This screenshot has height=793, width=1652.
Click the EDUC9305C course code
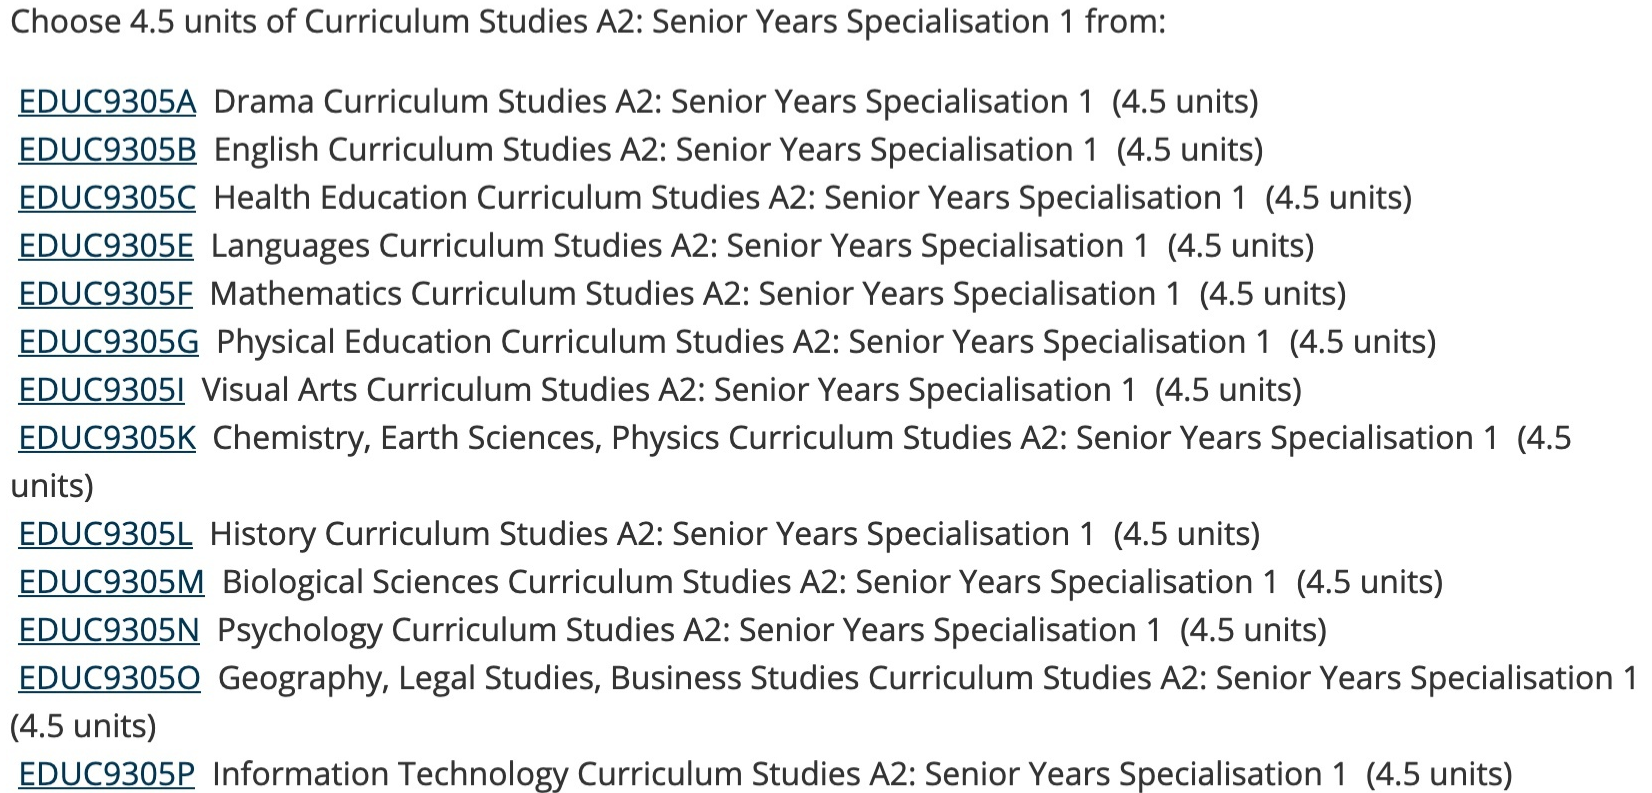(107, 198)
